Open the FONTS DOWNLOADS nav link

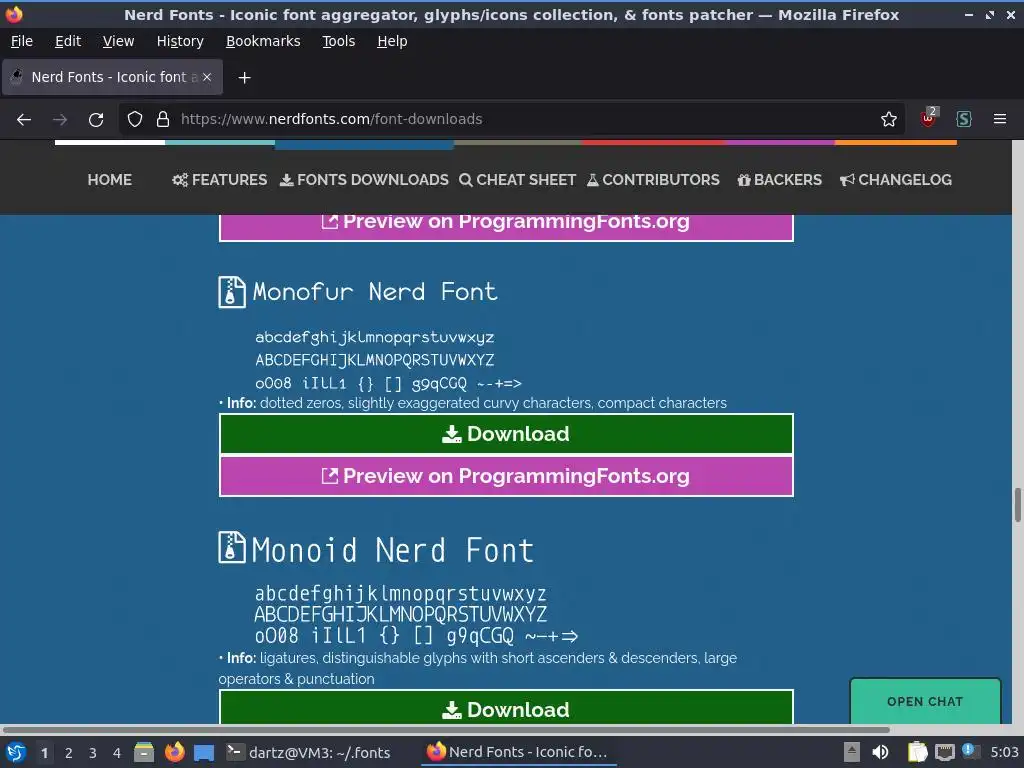(364, 180)
